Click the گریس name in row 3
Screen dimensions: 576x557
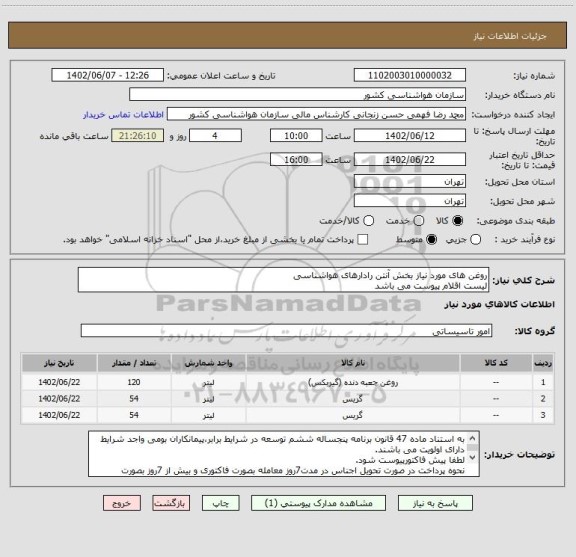coord(353,415)
